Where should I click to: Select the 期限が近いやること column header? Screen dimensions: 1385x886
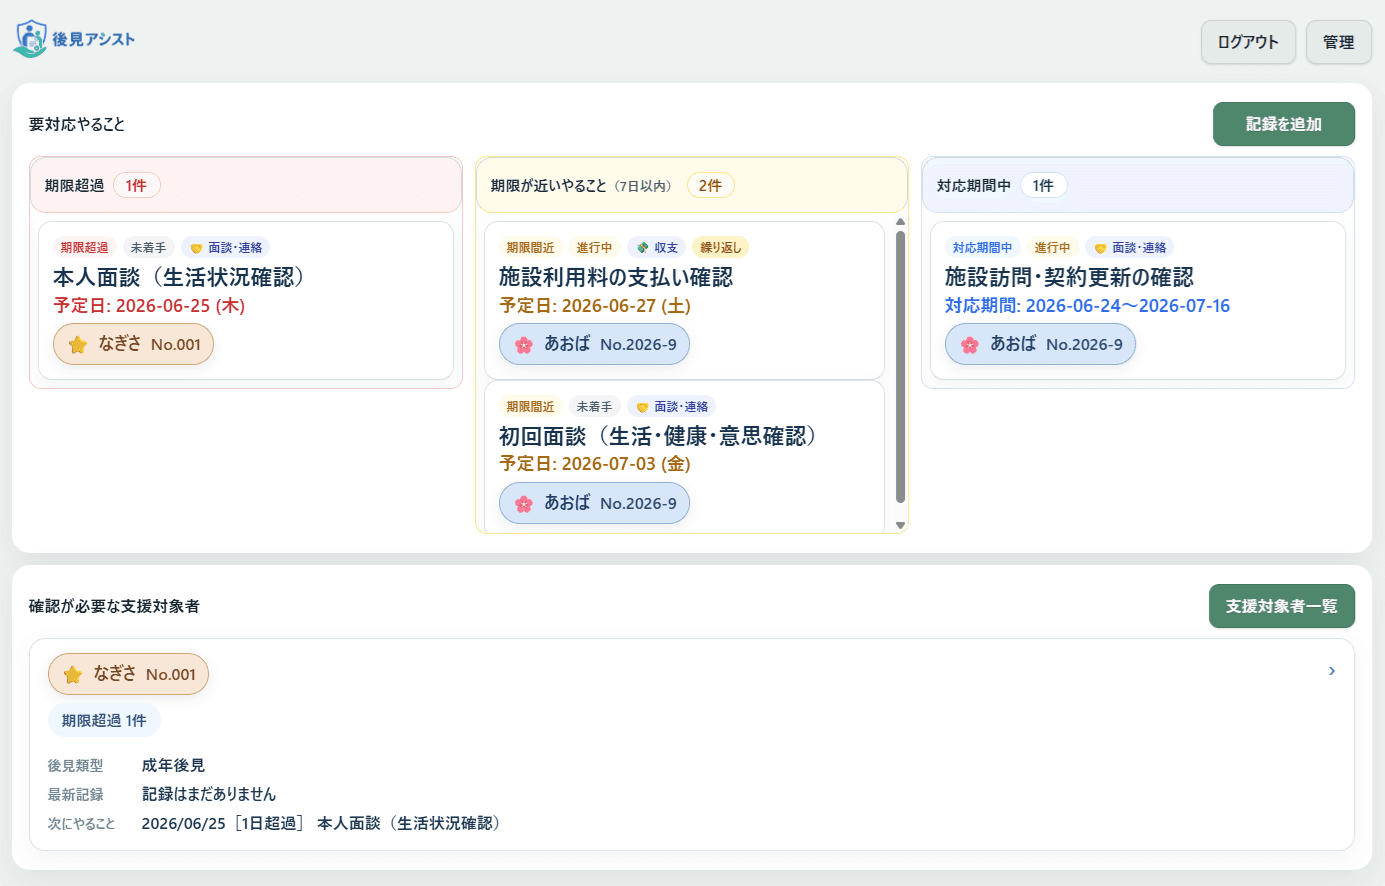point(692,185)
